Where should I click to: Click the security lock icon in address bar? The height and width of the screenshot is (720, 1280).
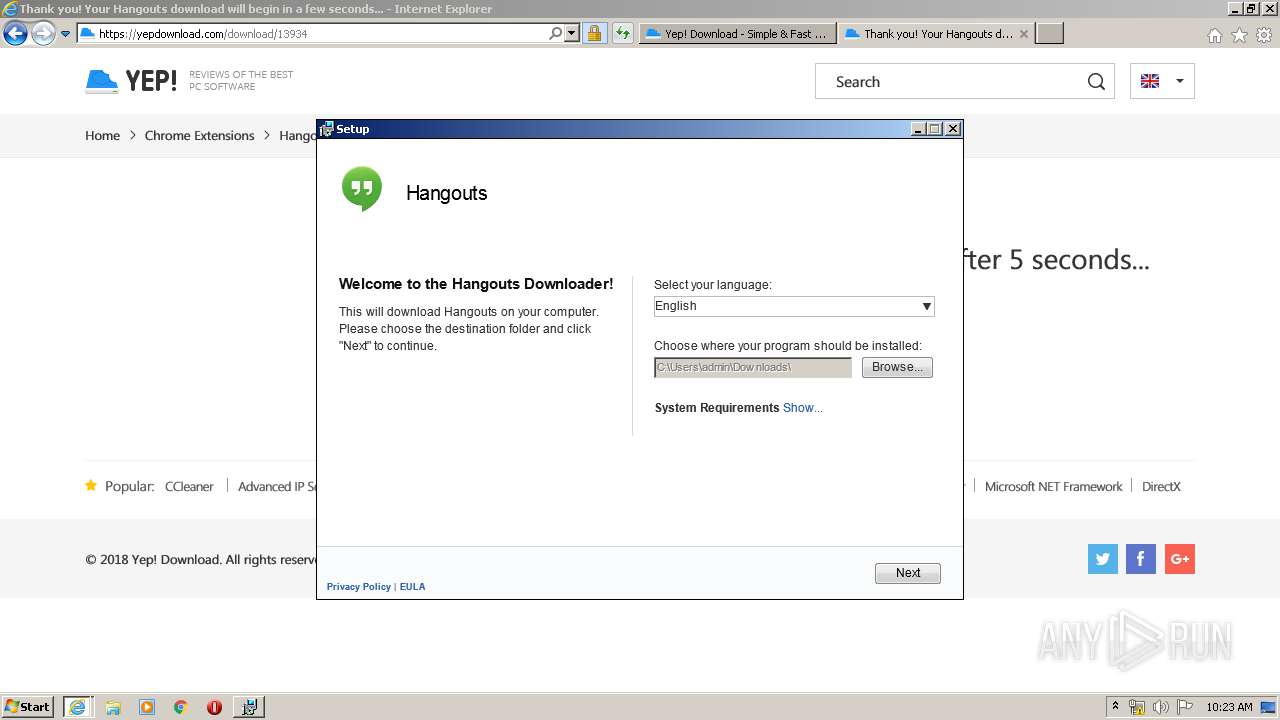coord(594,33)
